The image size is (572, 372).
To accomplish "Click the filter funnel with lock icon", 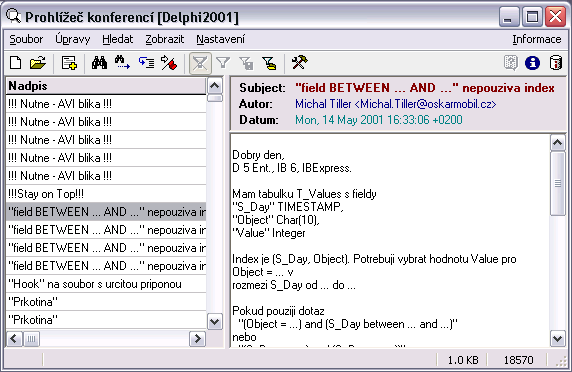I will tap(246, 63).
